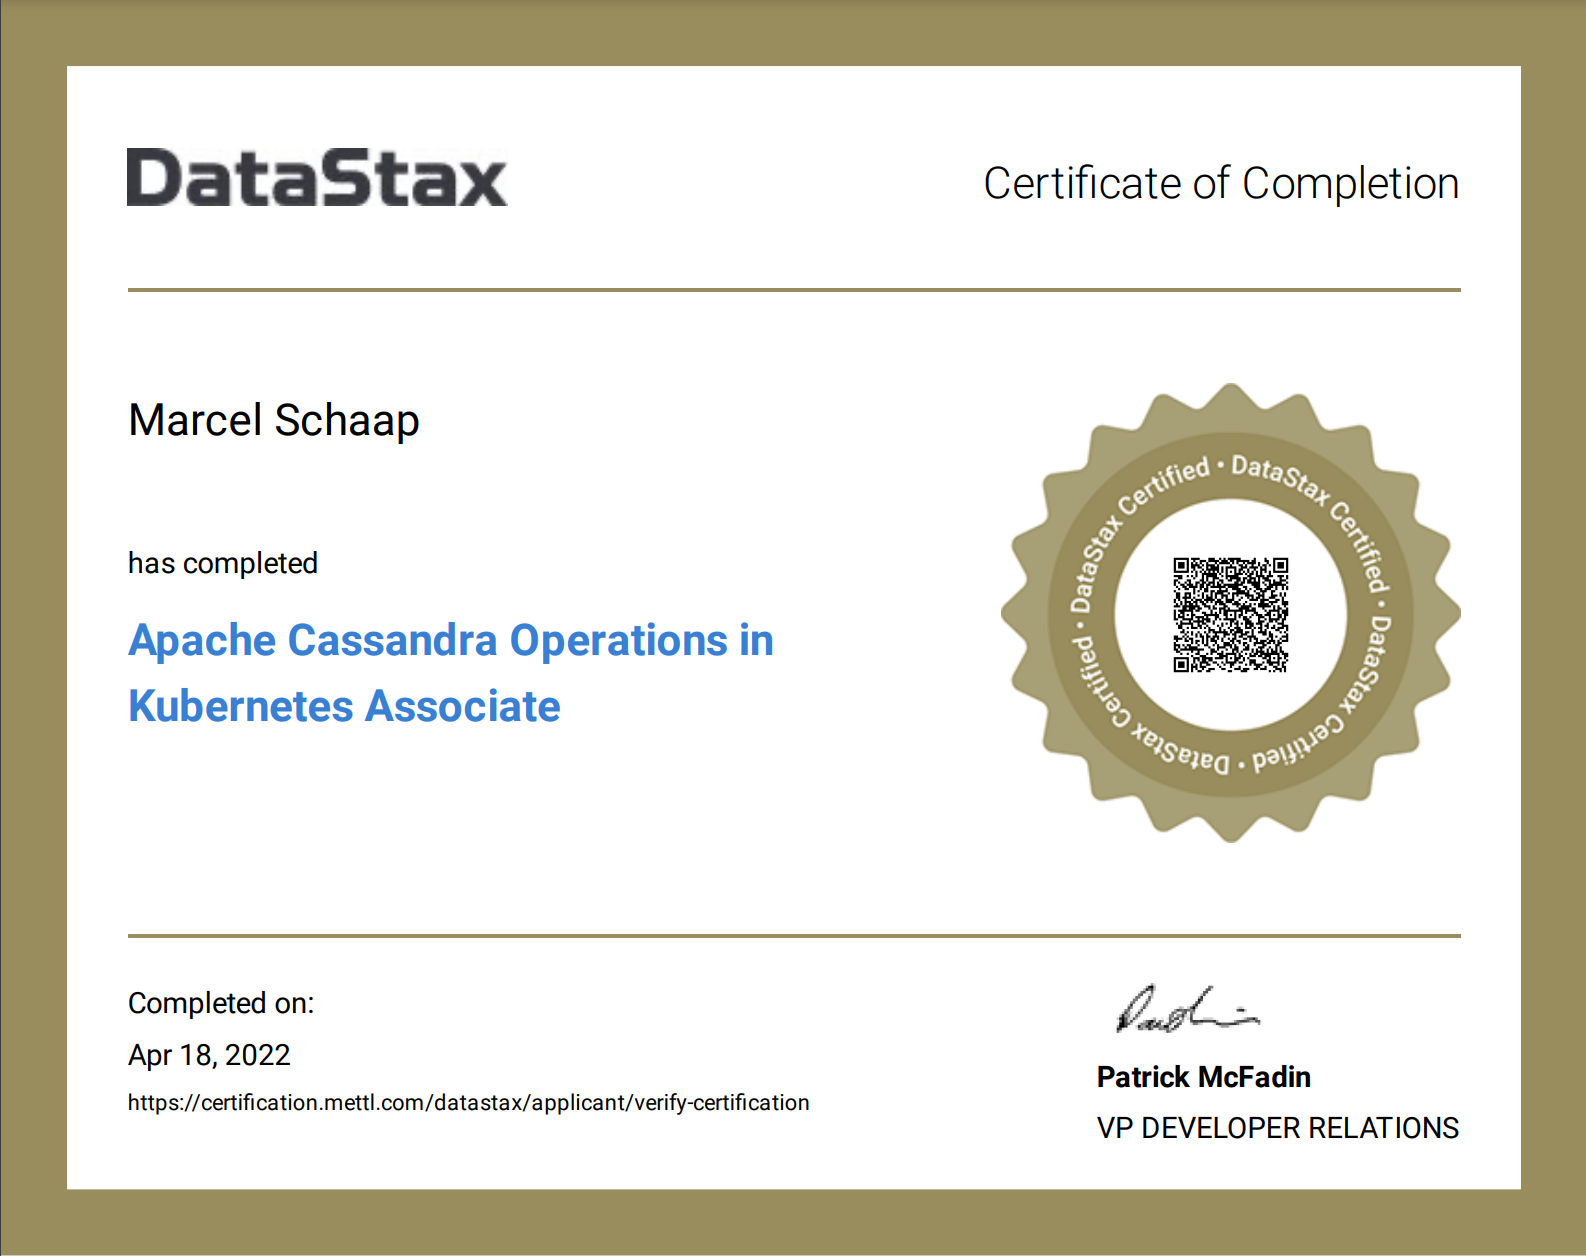Click the letter "x" ending the DataStax logo

pyautogui.click(x=482, y=183)
